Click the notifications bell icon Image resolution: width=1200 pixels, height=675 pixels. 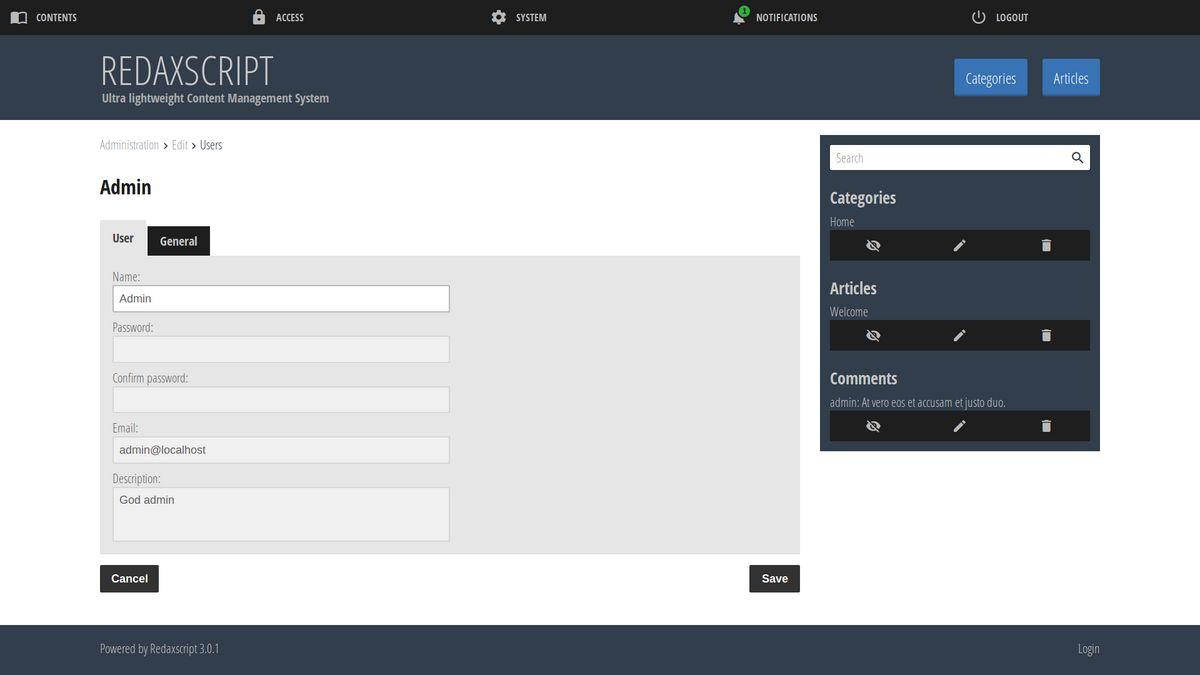click(x=739, y=17)
